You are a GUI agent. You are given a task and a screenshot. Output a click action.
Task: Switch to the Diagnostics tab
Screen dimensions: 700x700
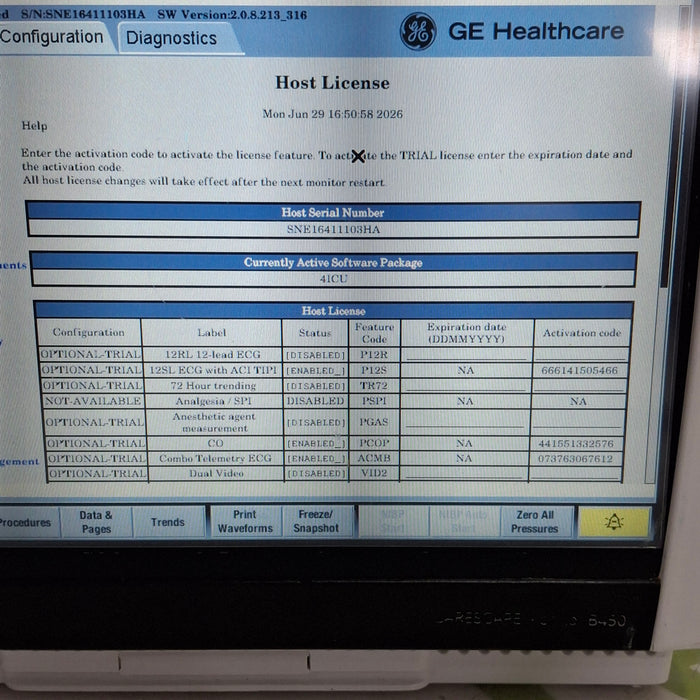tap(171, 38)
